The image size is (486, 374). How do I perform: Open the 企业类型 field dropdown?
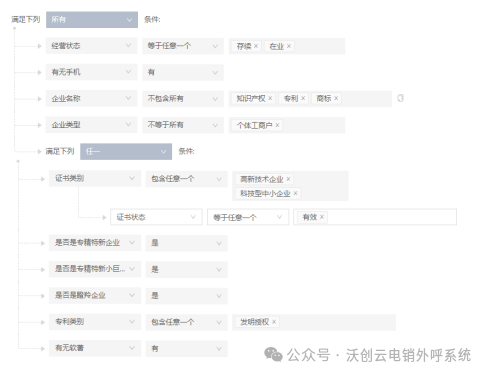[91, 125]
